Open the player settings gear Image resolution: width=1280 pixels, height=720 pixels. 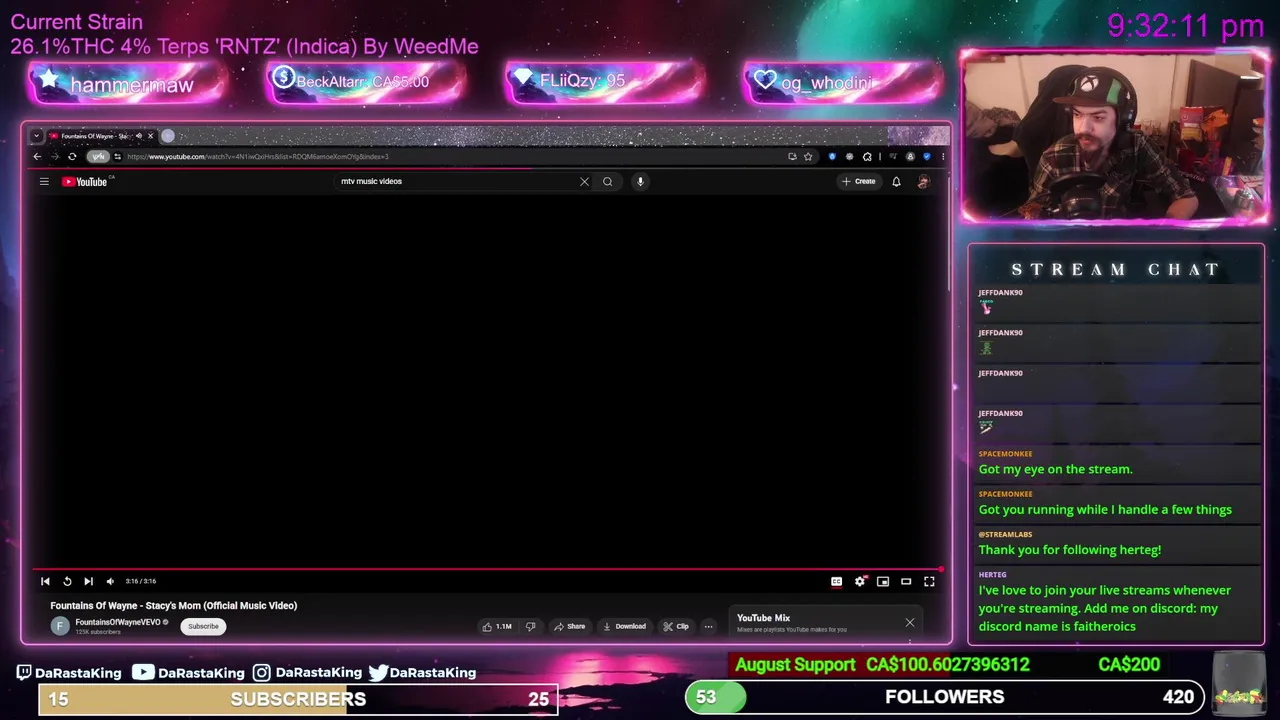[x=860, y=581]
